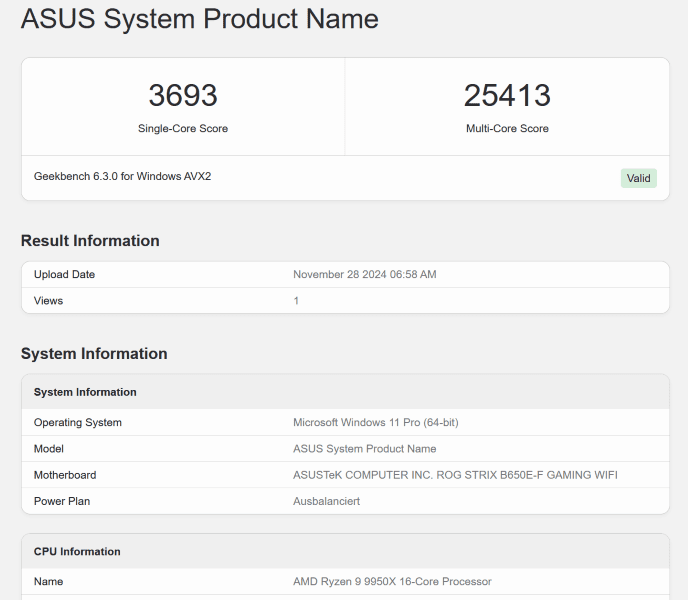
Task: Click the Geekbench 6.3.0 for Windows AVX2 text
Action: pos(122,176)
